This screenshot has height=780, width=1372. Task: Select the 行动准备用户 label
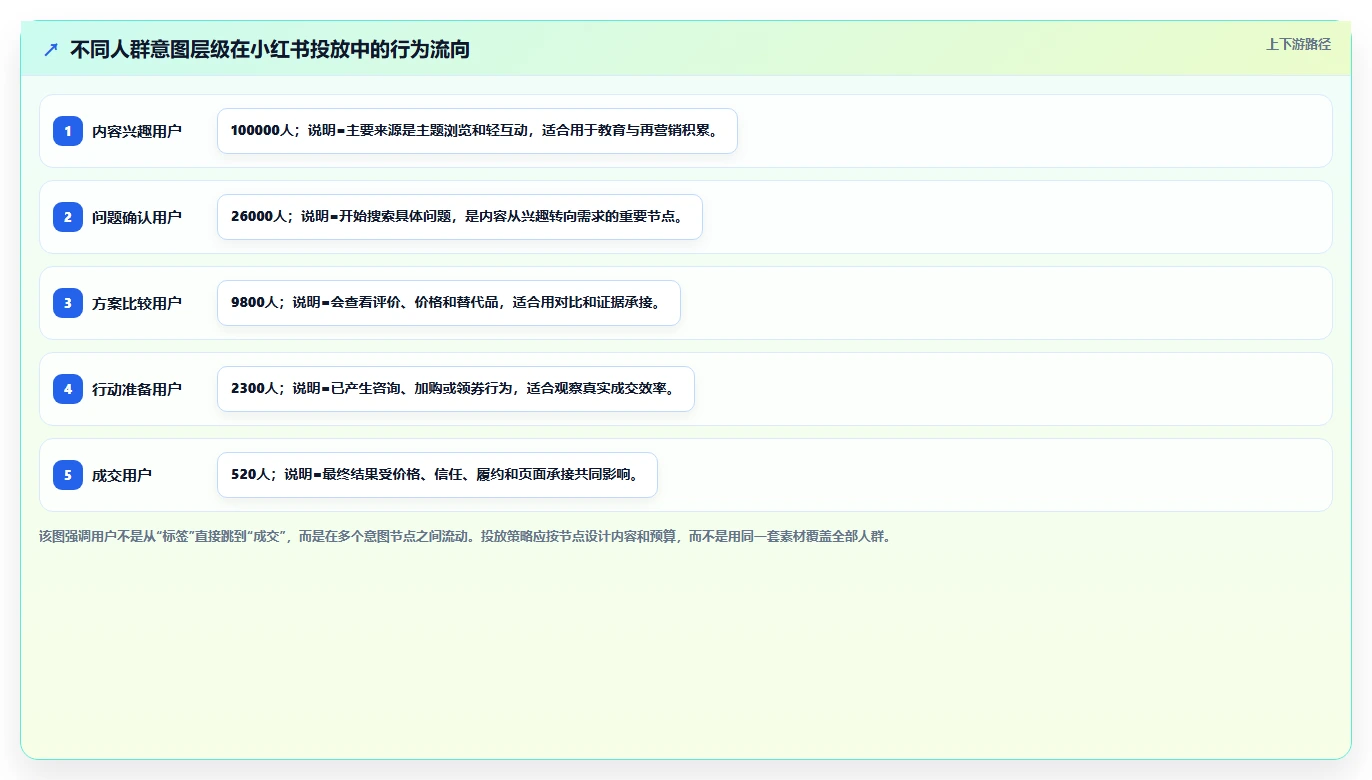point(137,389)
